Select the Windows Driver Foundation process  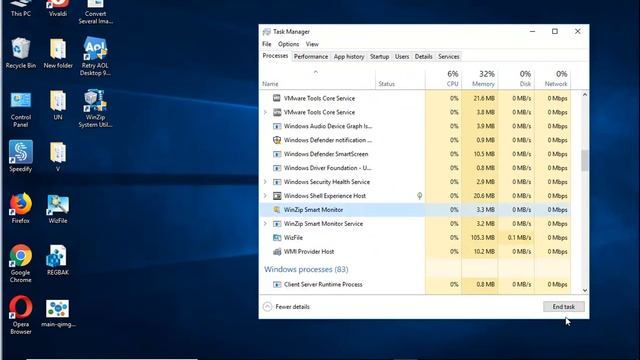[415, 168]
